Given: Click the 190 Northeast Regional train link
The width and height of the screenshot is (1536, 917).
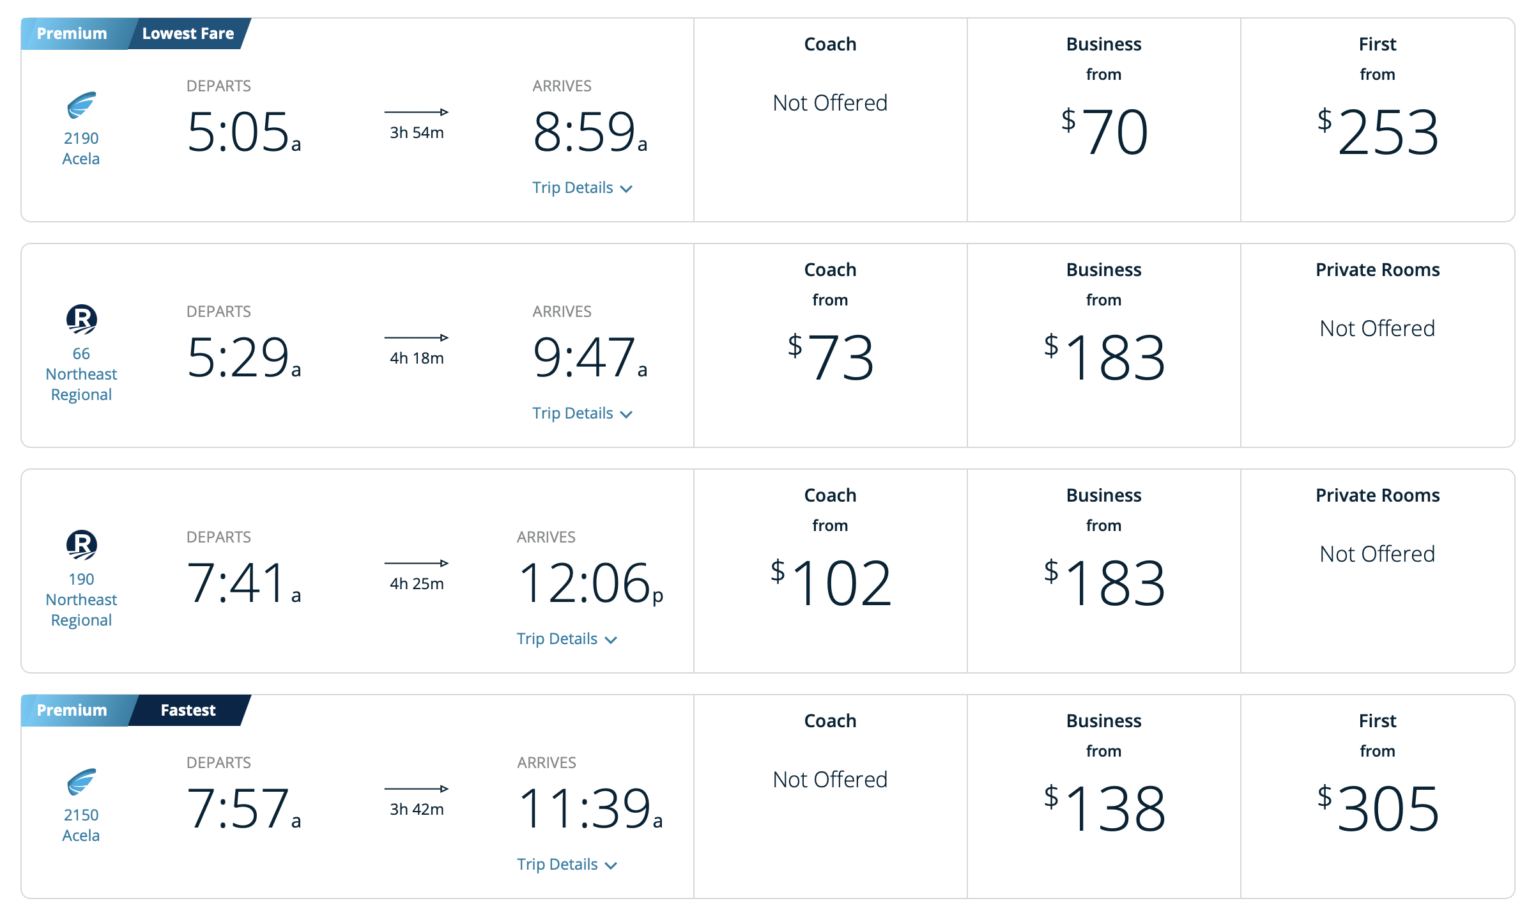Looking at the screenshot, I should click(81, 599).
